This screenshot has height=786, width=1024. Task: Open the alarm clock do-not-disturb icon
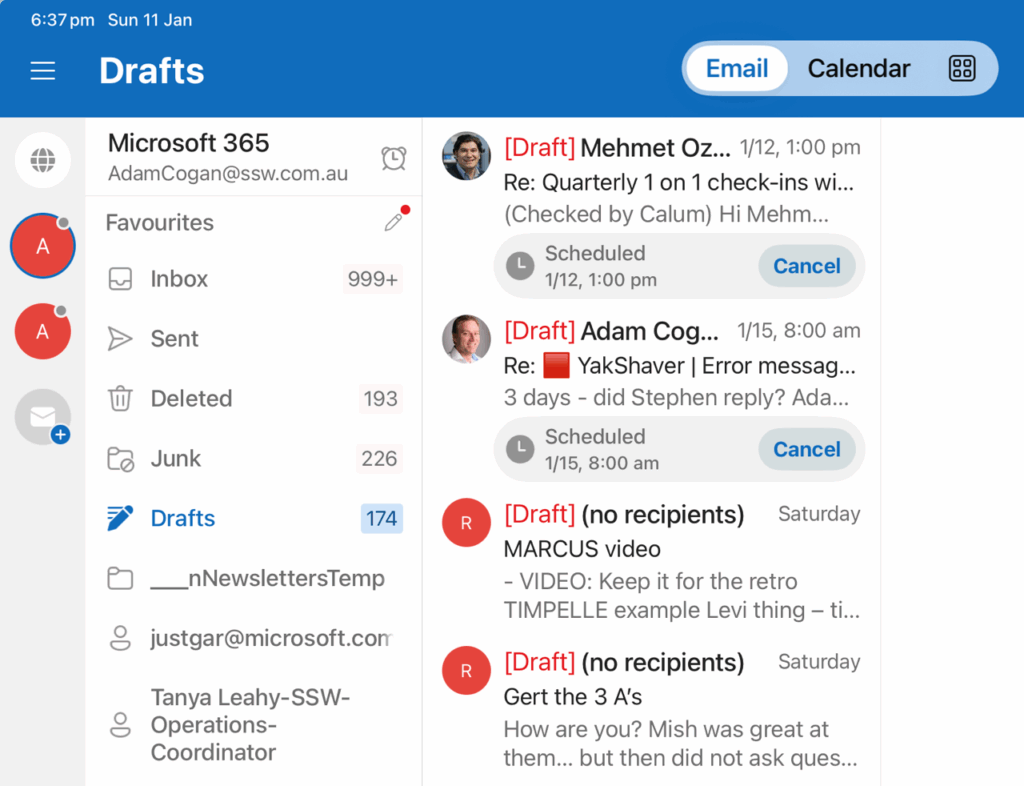(394, 158)
